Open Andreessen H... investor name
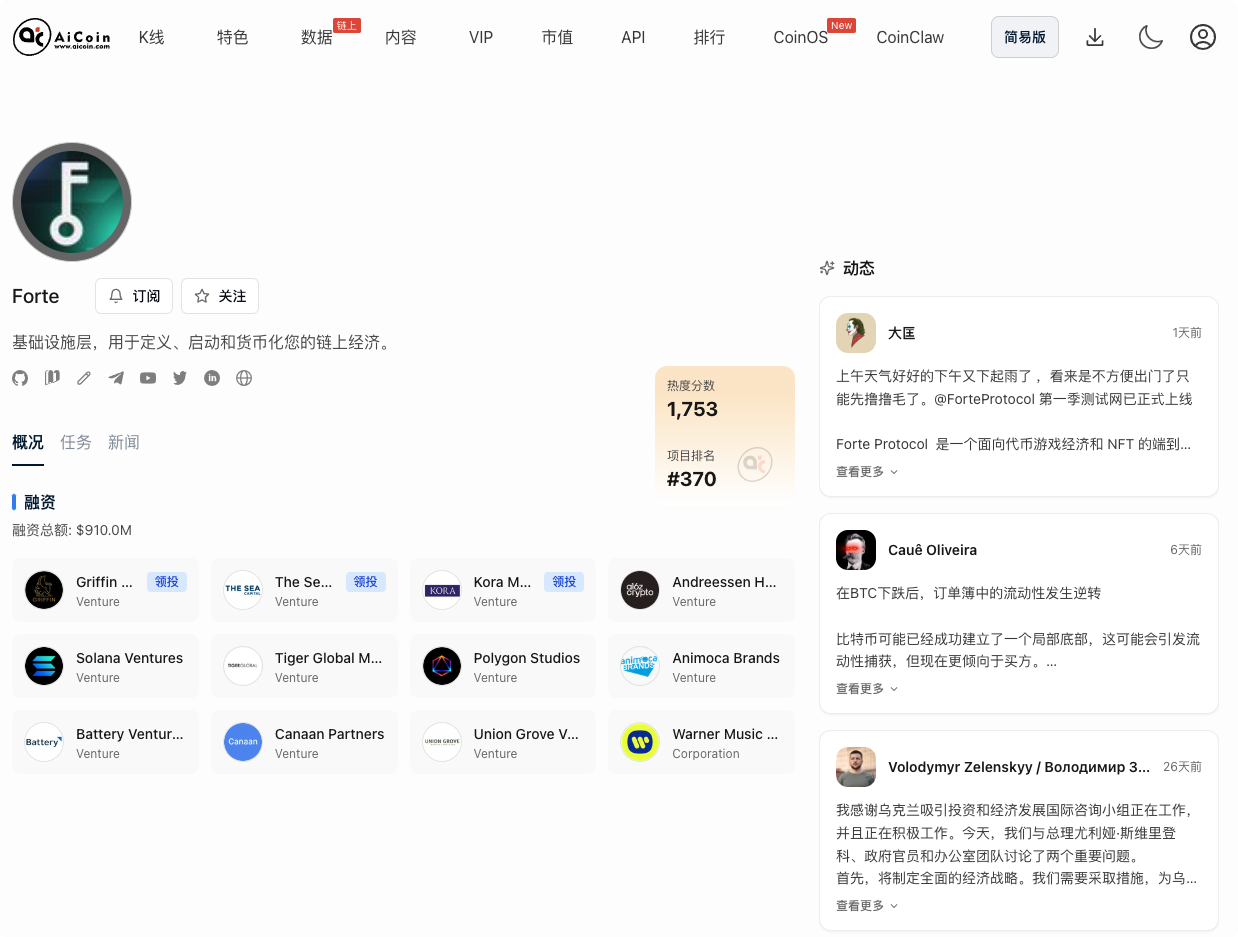The height and width of the screenshot is (937, 1238). point(725,582)
